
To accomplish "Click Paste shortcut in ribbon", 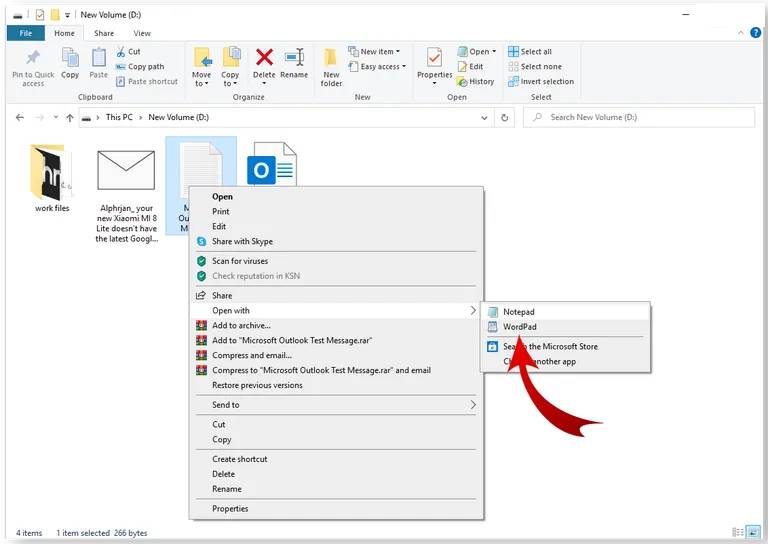I will click(146, 81).
